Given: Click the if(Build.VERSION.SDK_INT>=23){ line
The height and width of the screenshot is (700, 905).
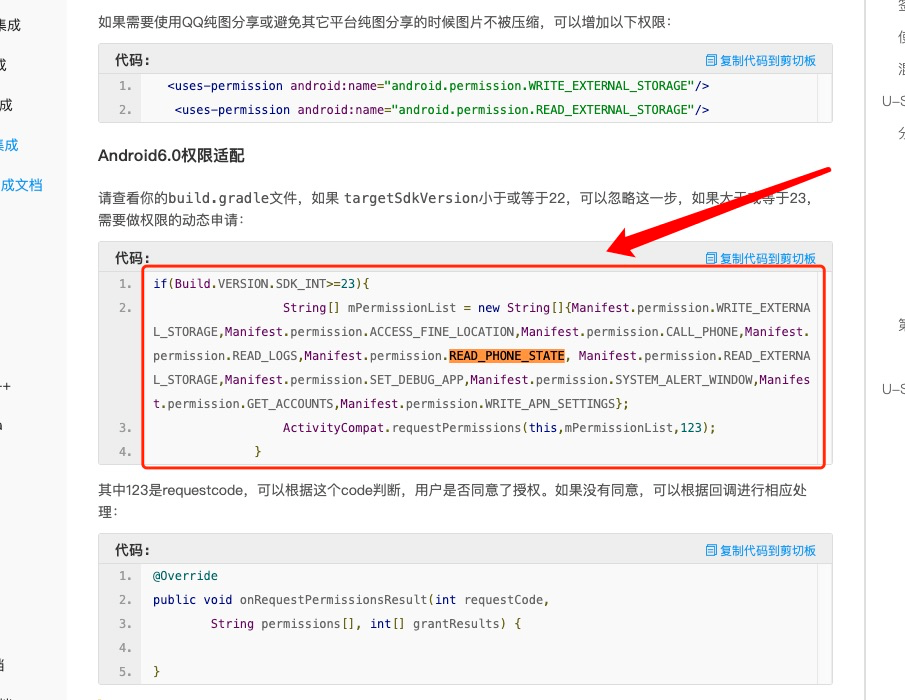Looking at the screenshot, I should pyautogui.click(x=261, y=284).
